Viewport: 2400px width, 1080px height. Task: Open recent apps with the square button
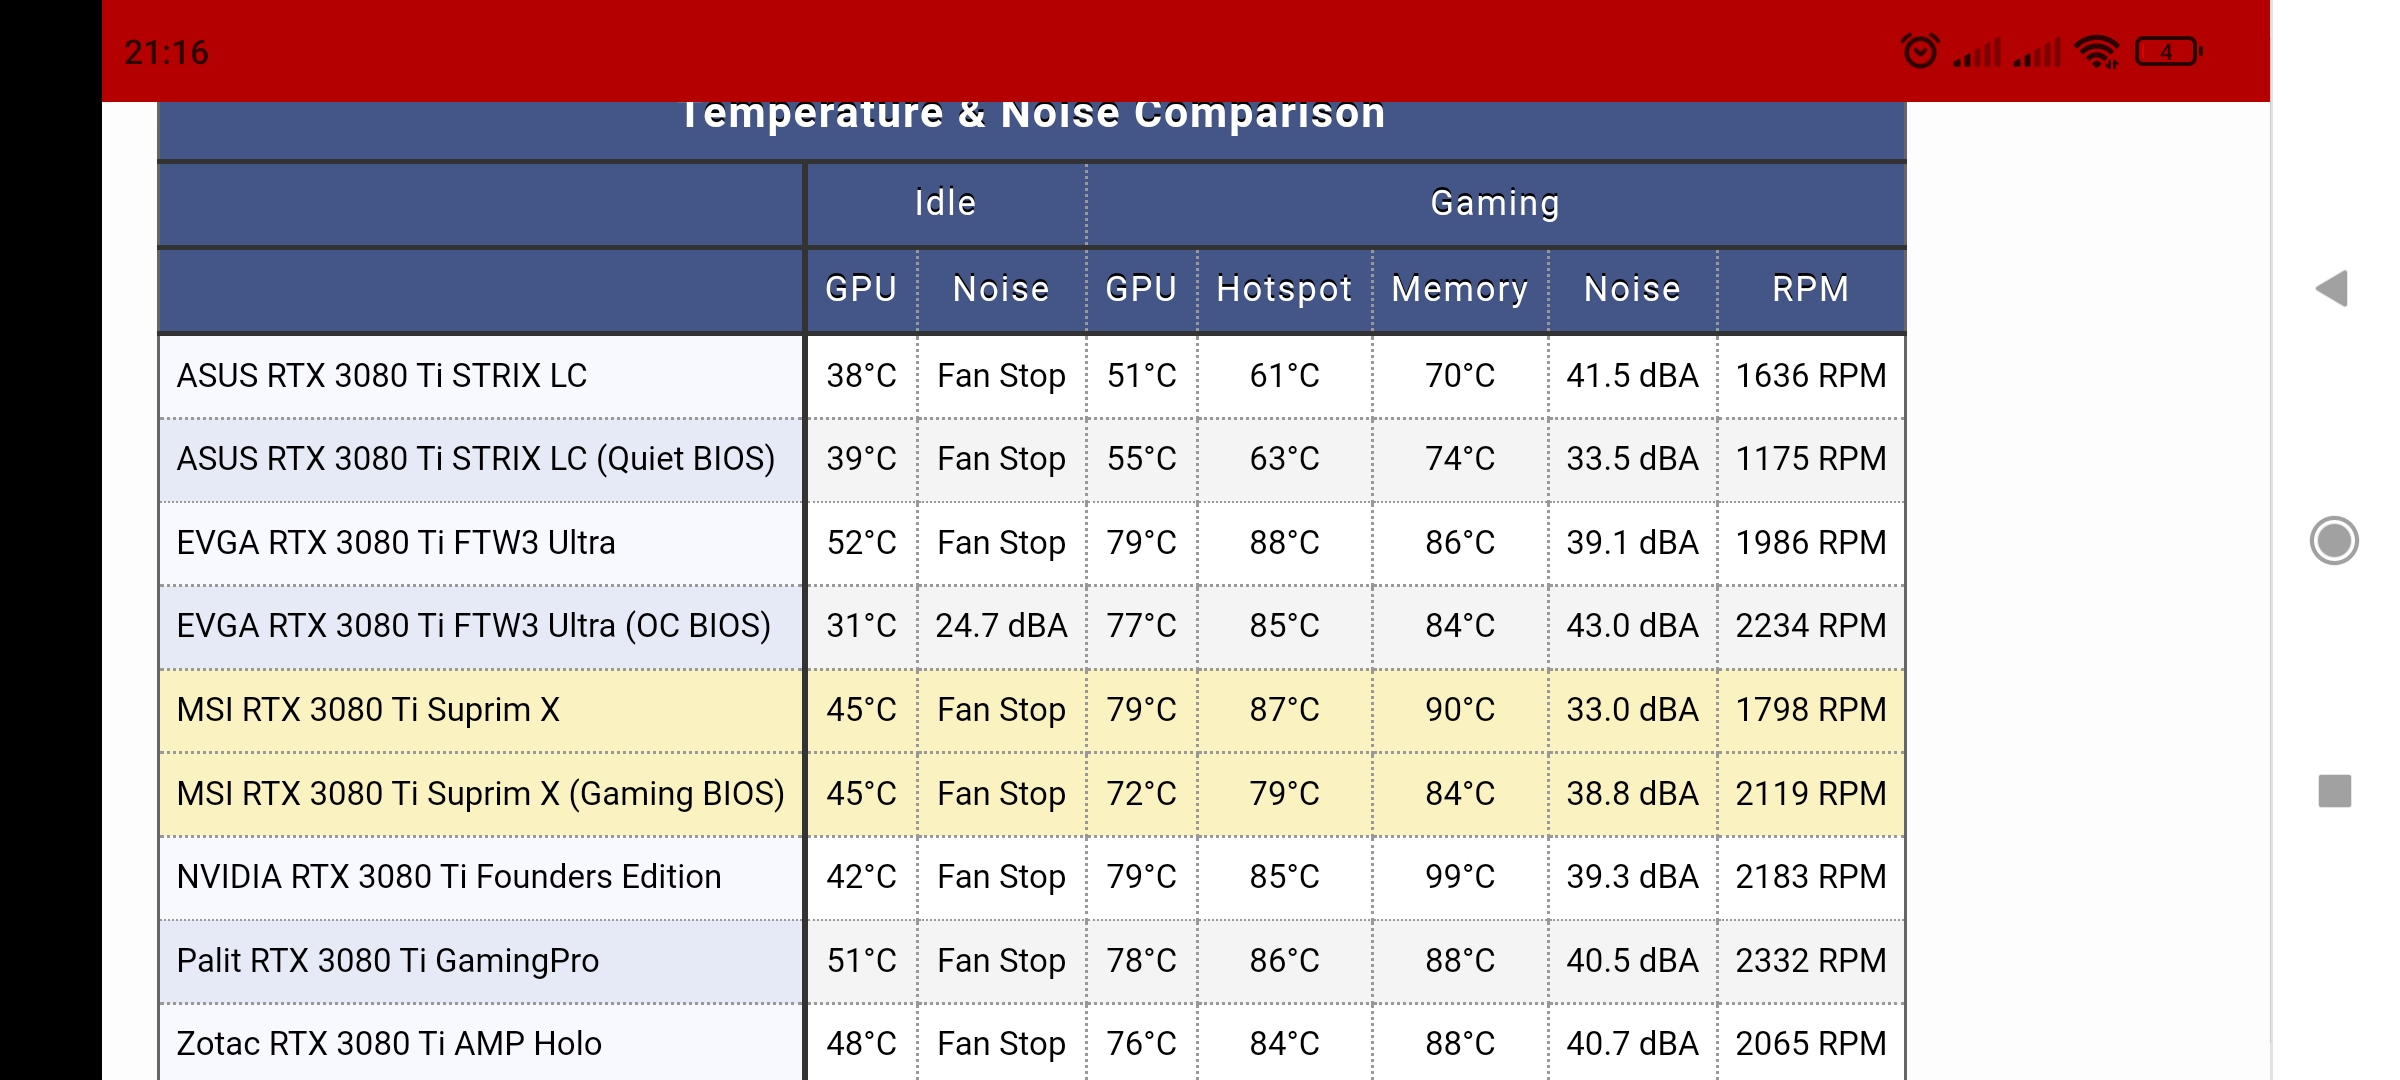(x=2334, y=791)
